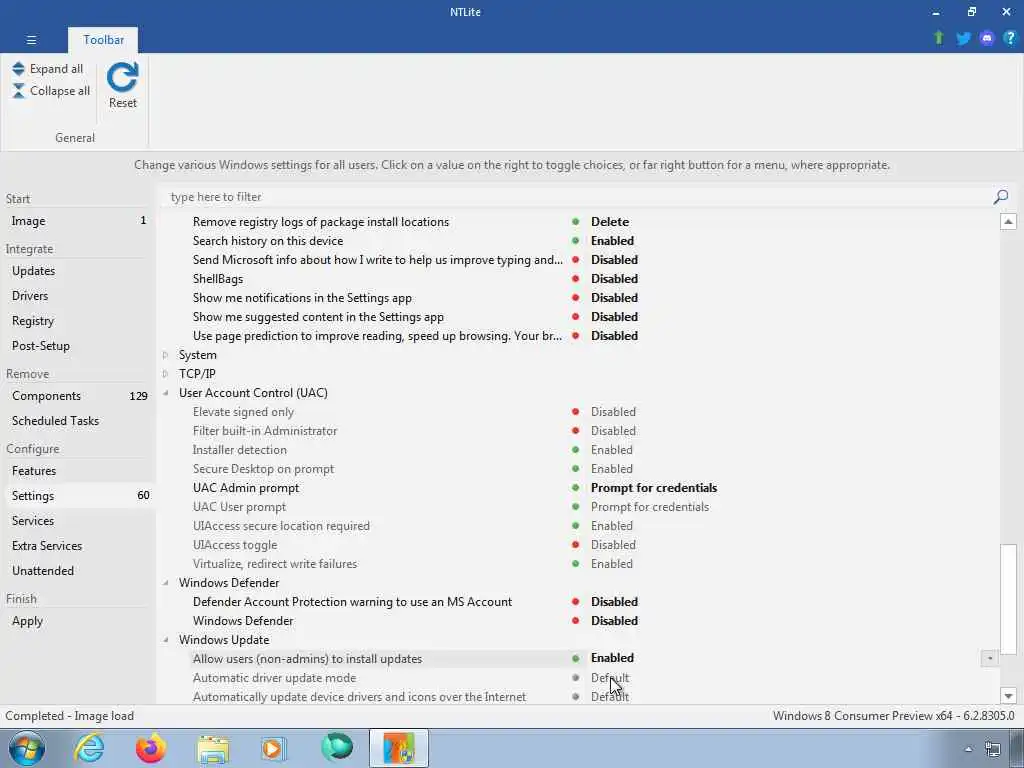Select Secure Desktop on prompt row
This screenshot has width=1024, height=768.
coord(578,469)
